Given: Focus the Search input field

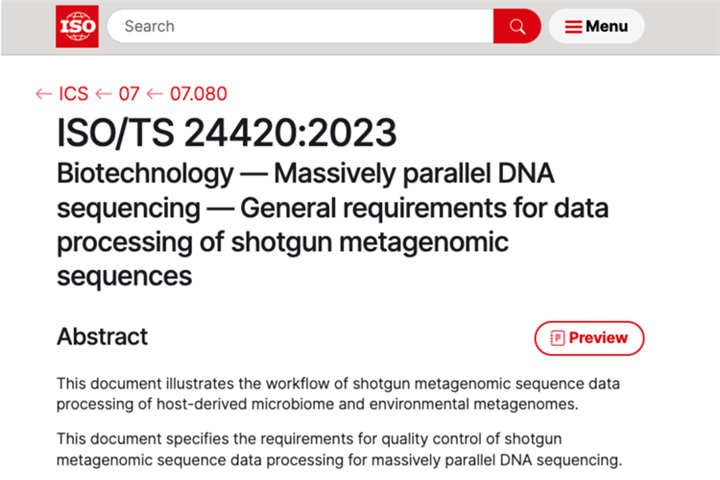Looking at the screenshot, I should point(300,26).
